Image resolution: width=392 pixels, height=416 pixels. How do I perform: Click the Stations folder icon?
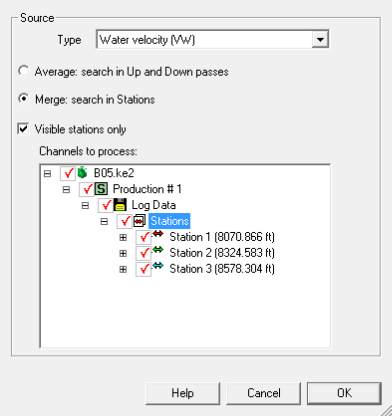pyautogui.click(x=139, y=221)
